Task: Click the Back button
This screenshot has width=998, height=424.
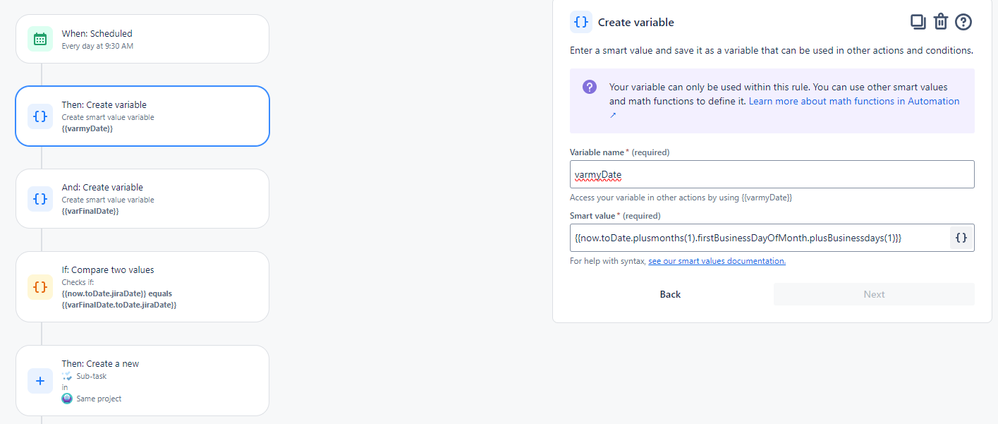Action: (x=670, y=294)
